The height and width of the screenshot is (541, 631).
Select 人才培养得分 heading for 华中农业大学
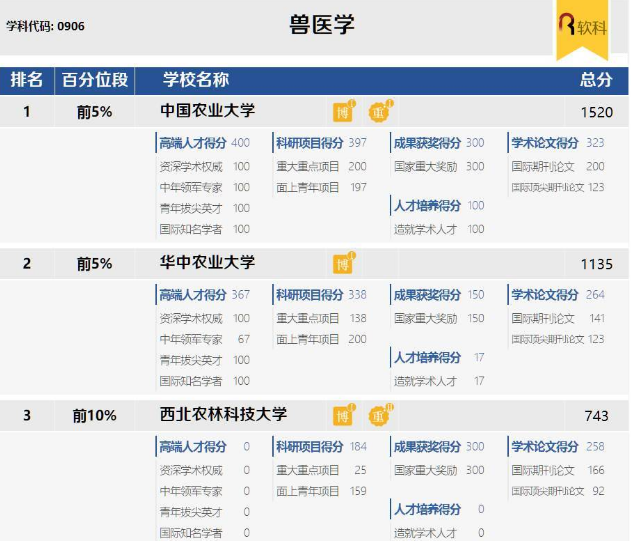tap(427, 357)
